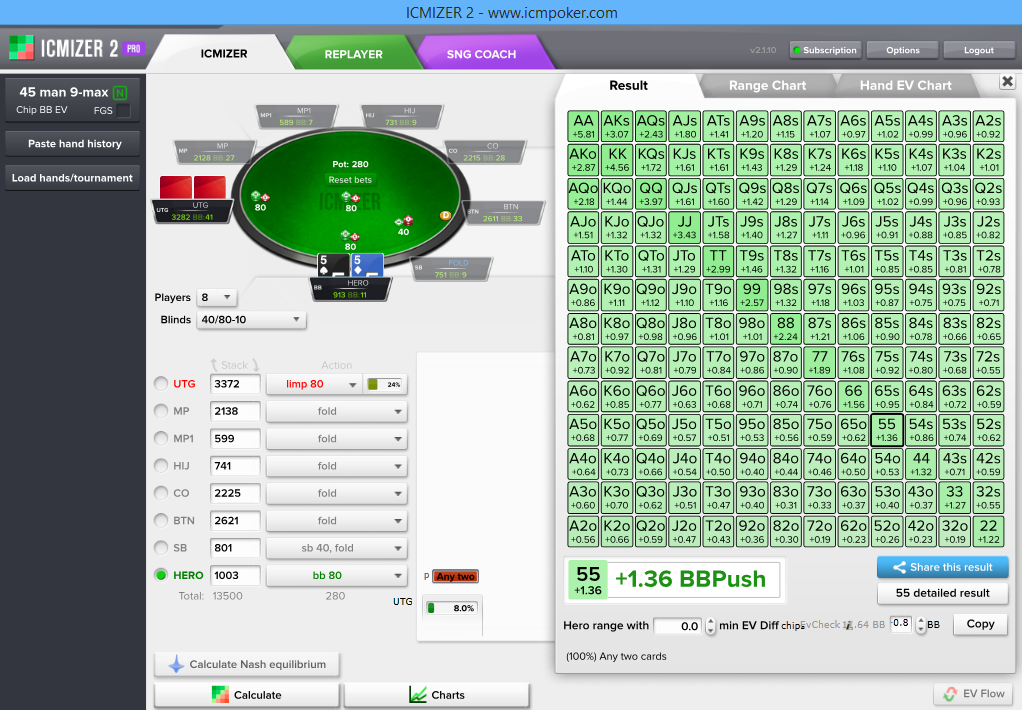Click the BB value stepper arrows
The image size is (1022, 710).
point(920,625)
